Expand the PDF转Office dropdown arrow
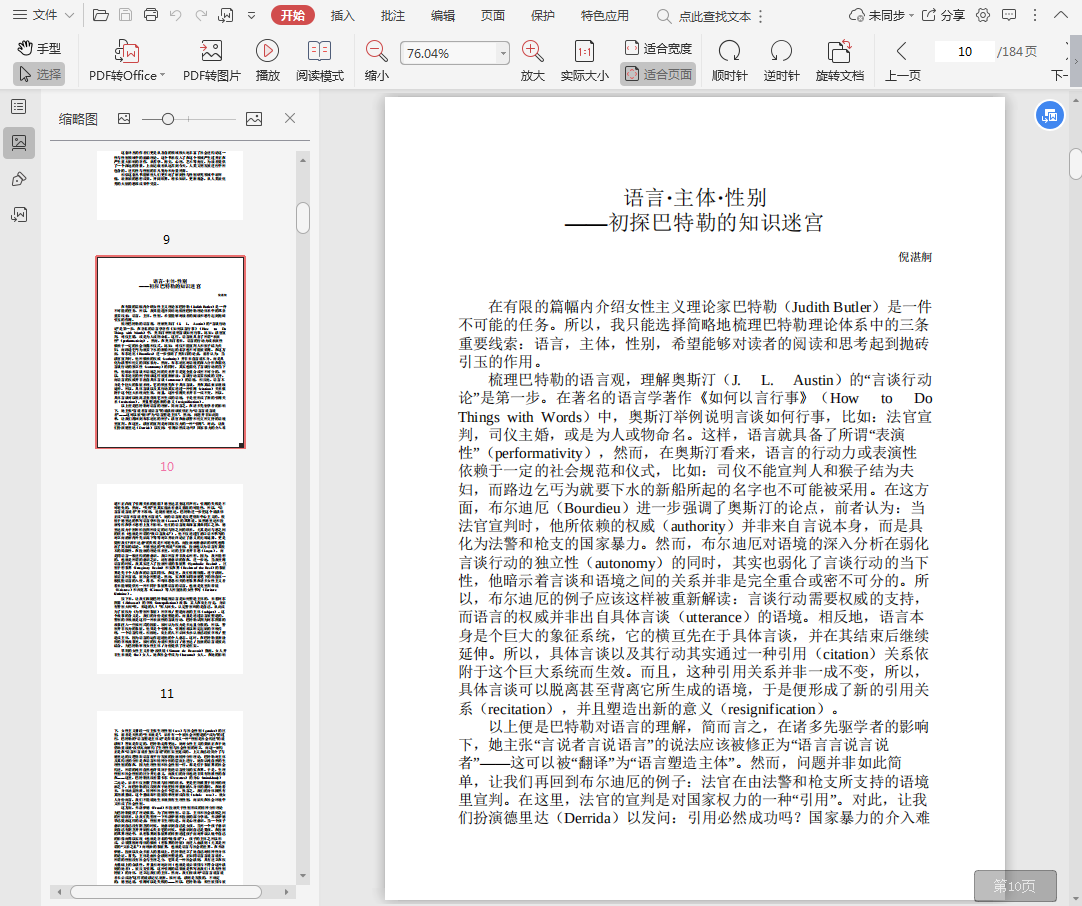This screenshot has width=1082, height=906. 163,75
